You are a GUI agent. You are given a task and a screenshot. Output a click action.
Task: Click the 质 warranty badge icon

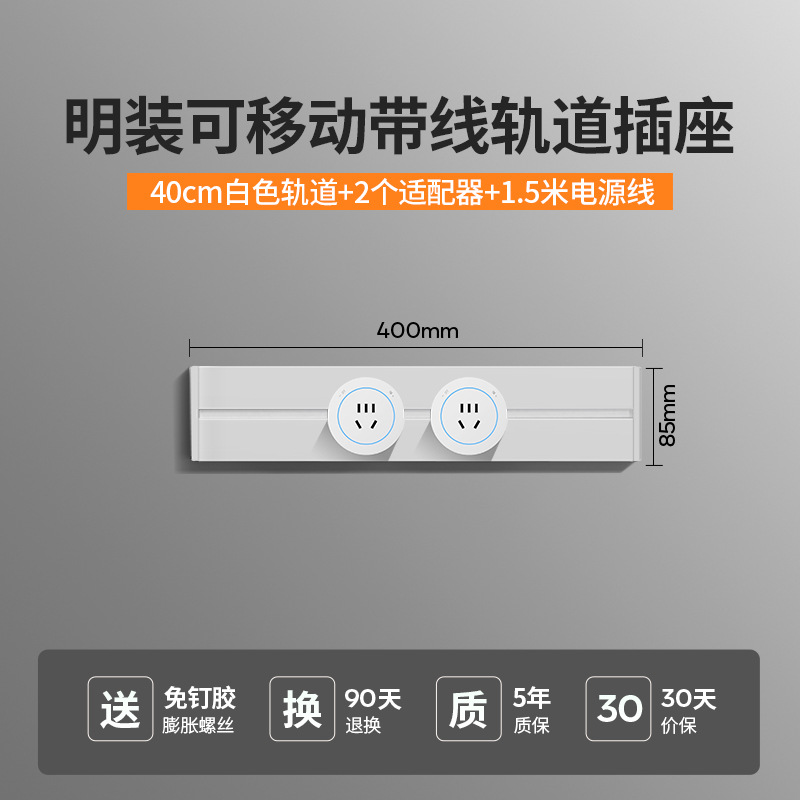[x=468, y=709]
